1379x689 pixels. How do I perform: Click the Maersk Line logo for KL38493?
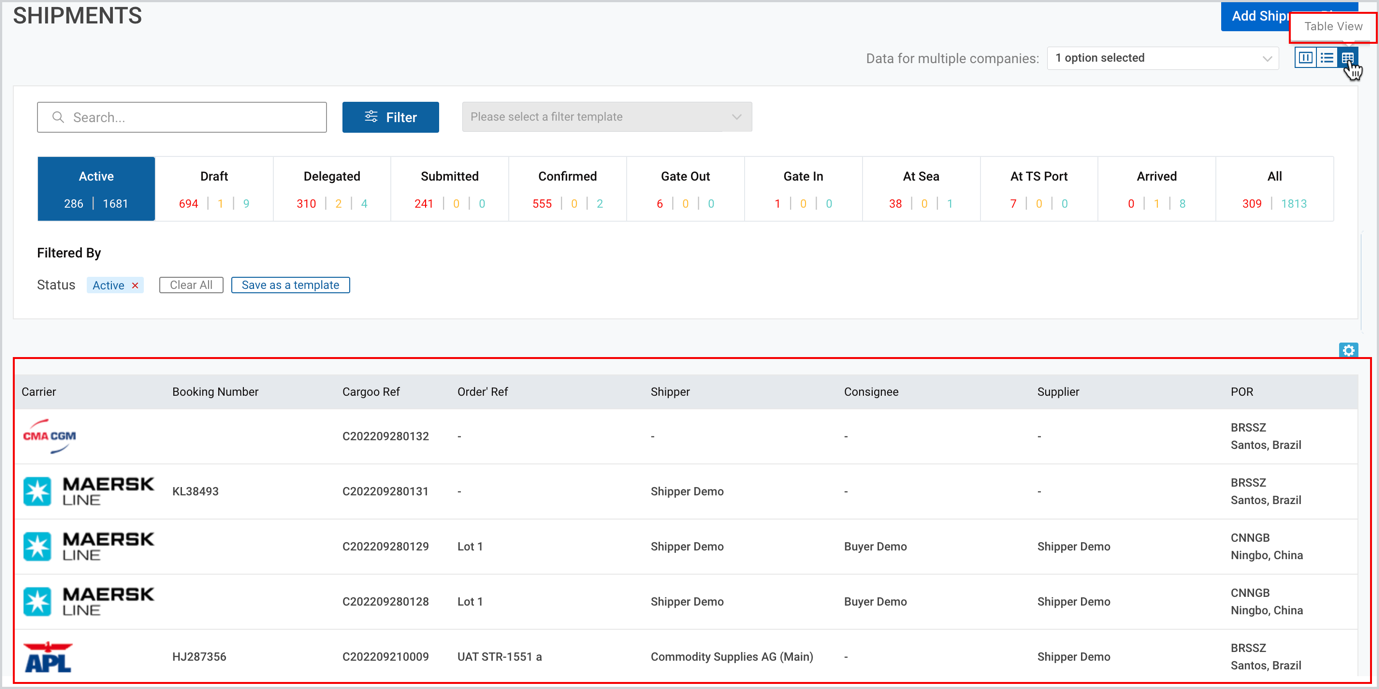click(x=89, y=491)
